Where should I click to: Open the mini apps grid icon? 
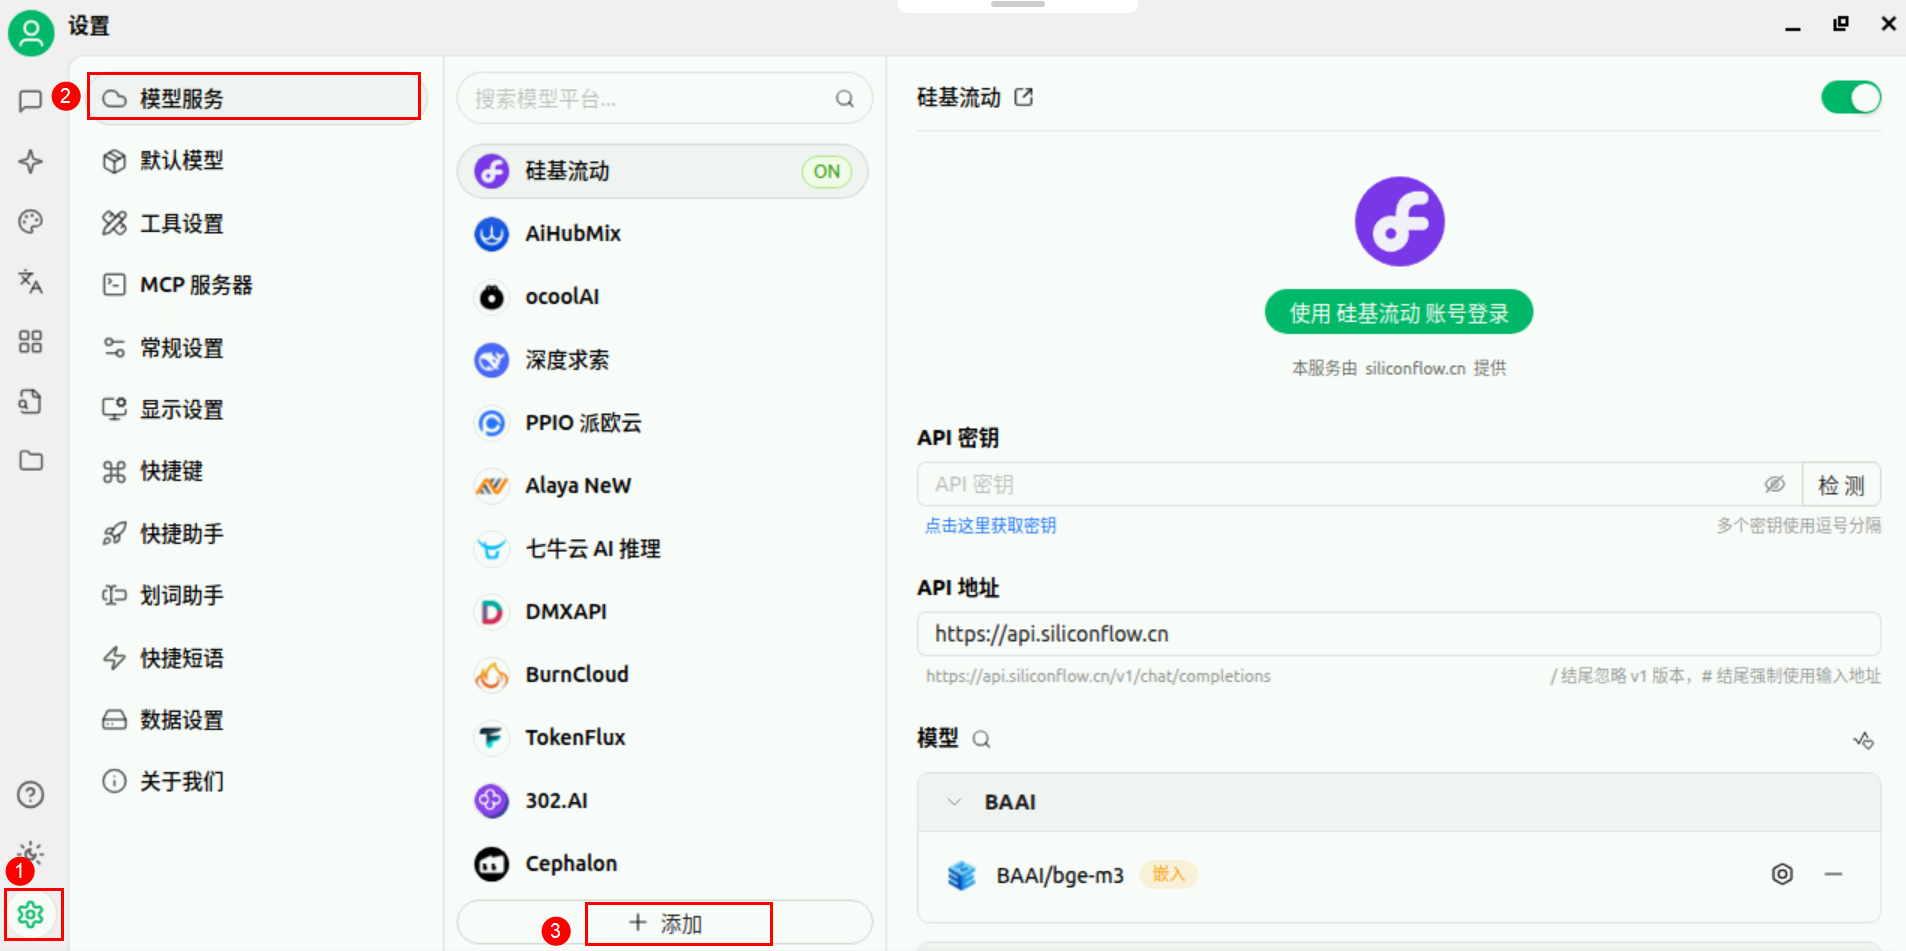[x=30, y=341]
